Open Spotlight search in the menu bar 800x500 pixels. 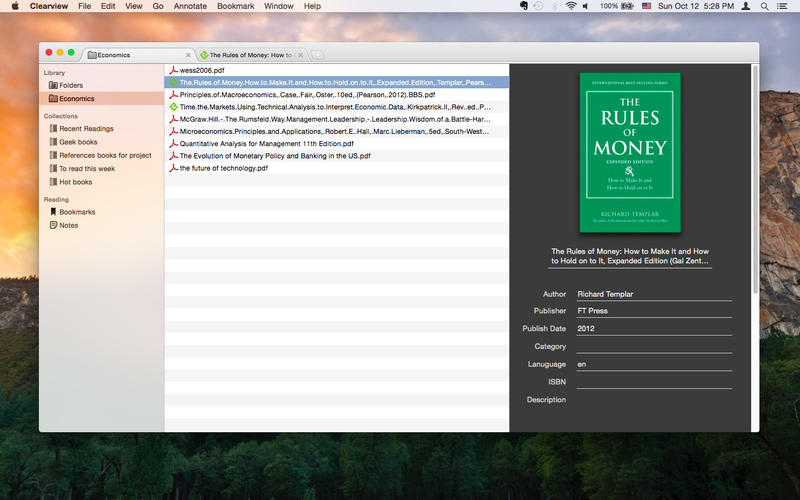763,6
